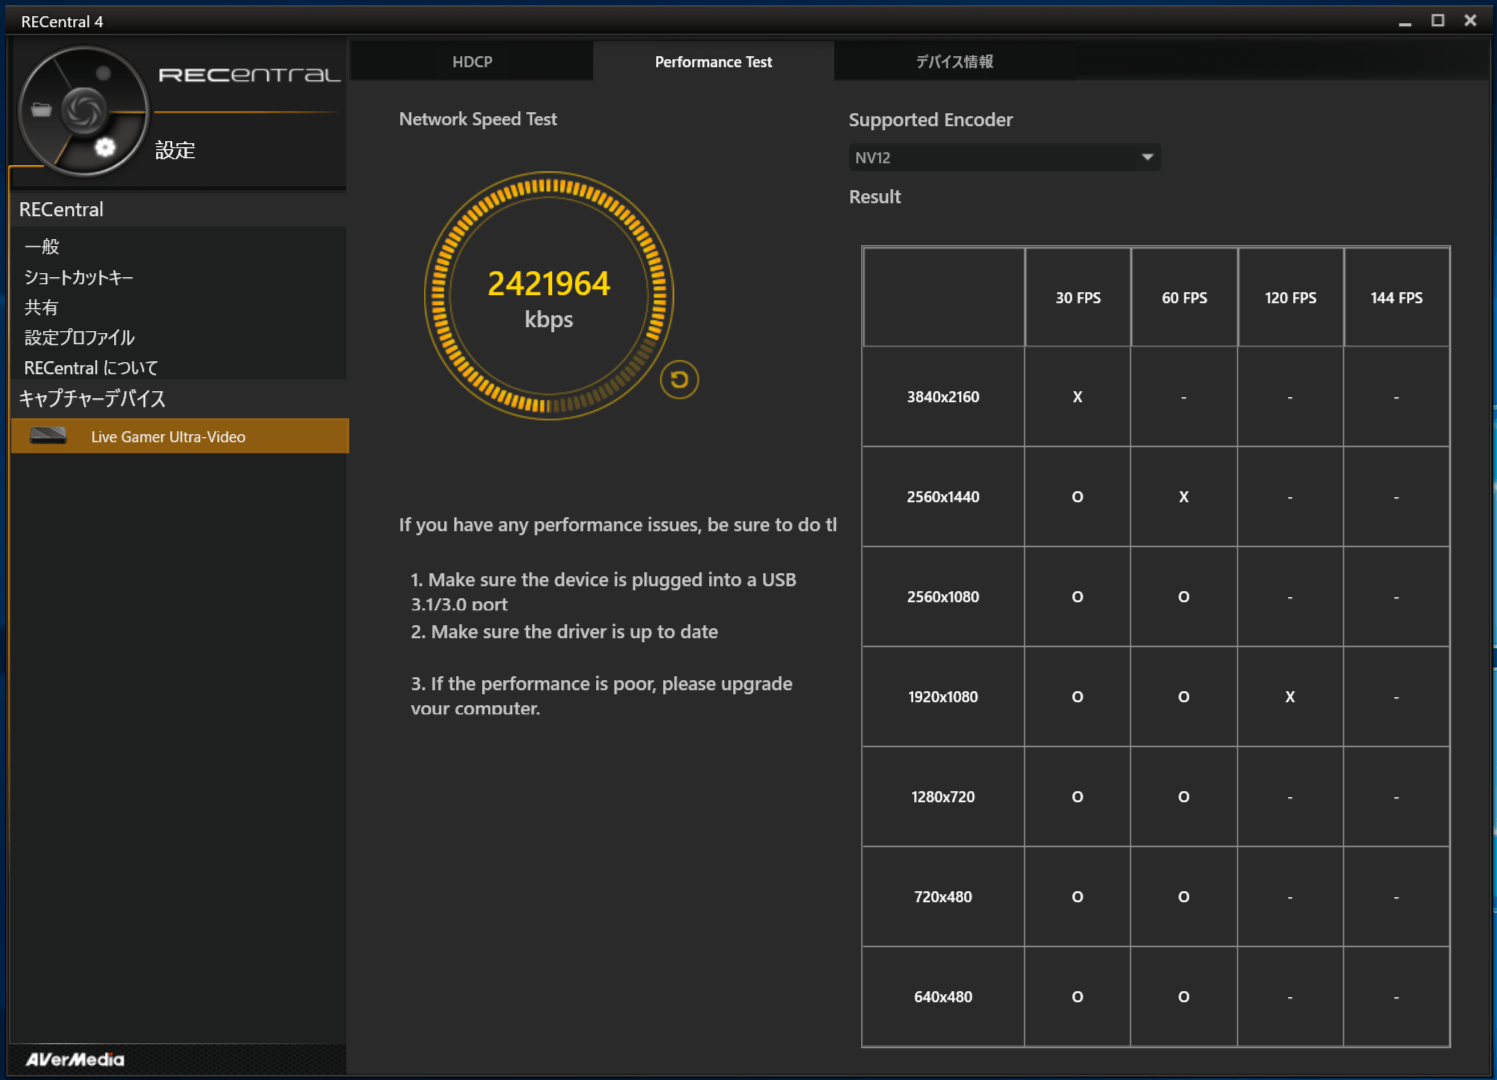Go to ショートカットキー settings
This screenshot has width=1497, height=1080.
click(x=79, y=277)
